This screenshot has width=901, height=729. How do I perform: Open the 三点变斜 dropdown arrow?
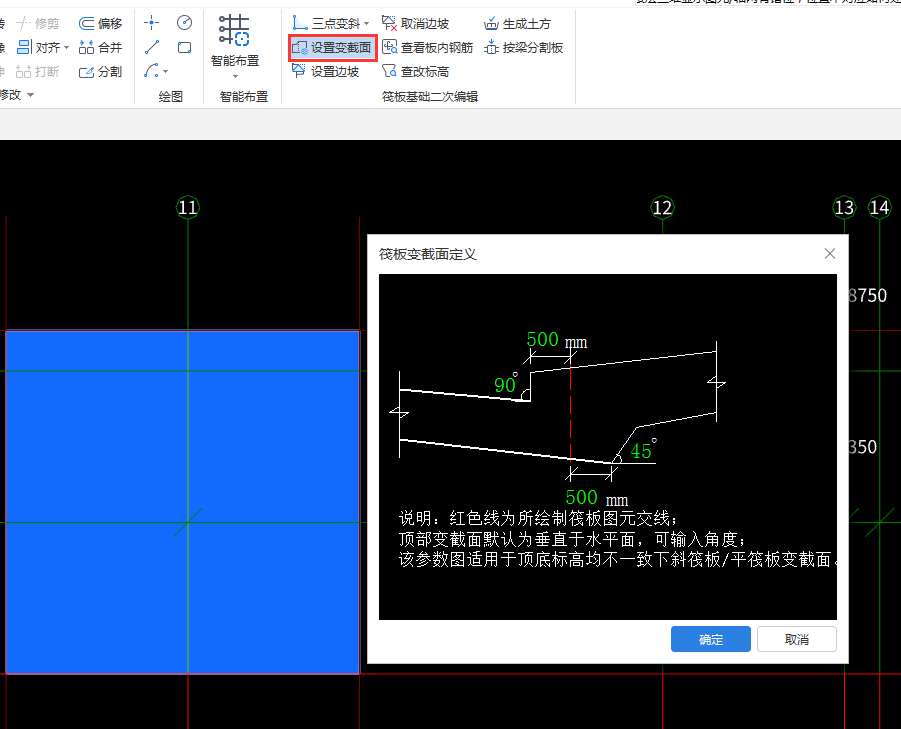click(367, 24)
